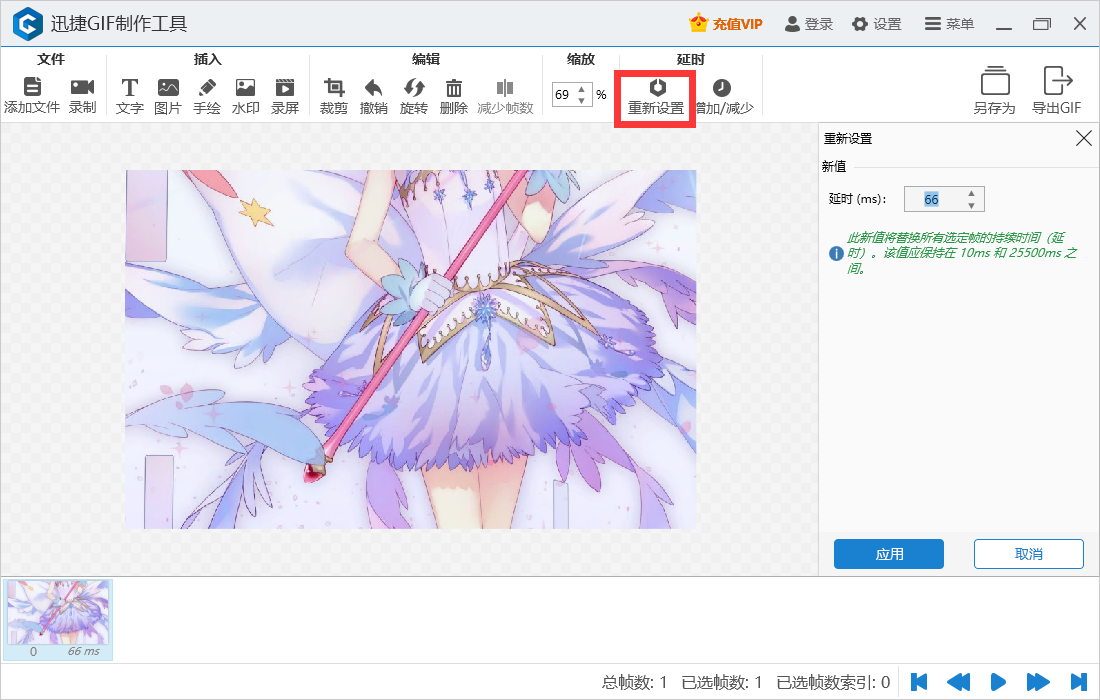Open 增加/减少 delay adjust tool
The image size is (1100, 700).
723,96
